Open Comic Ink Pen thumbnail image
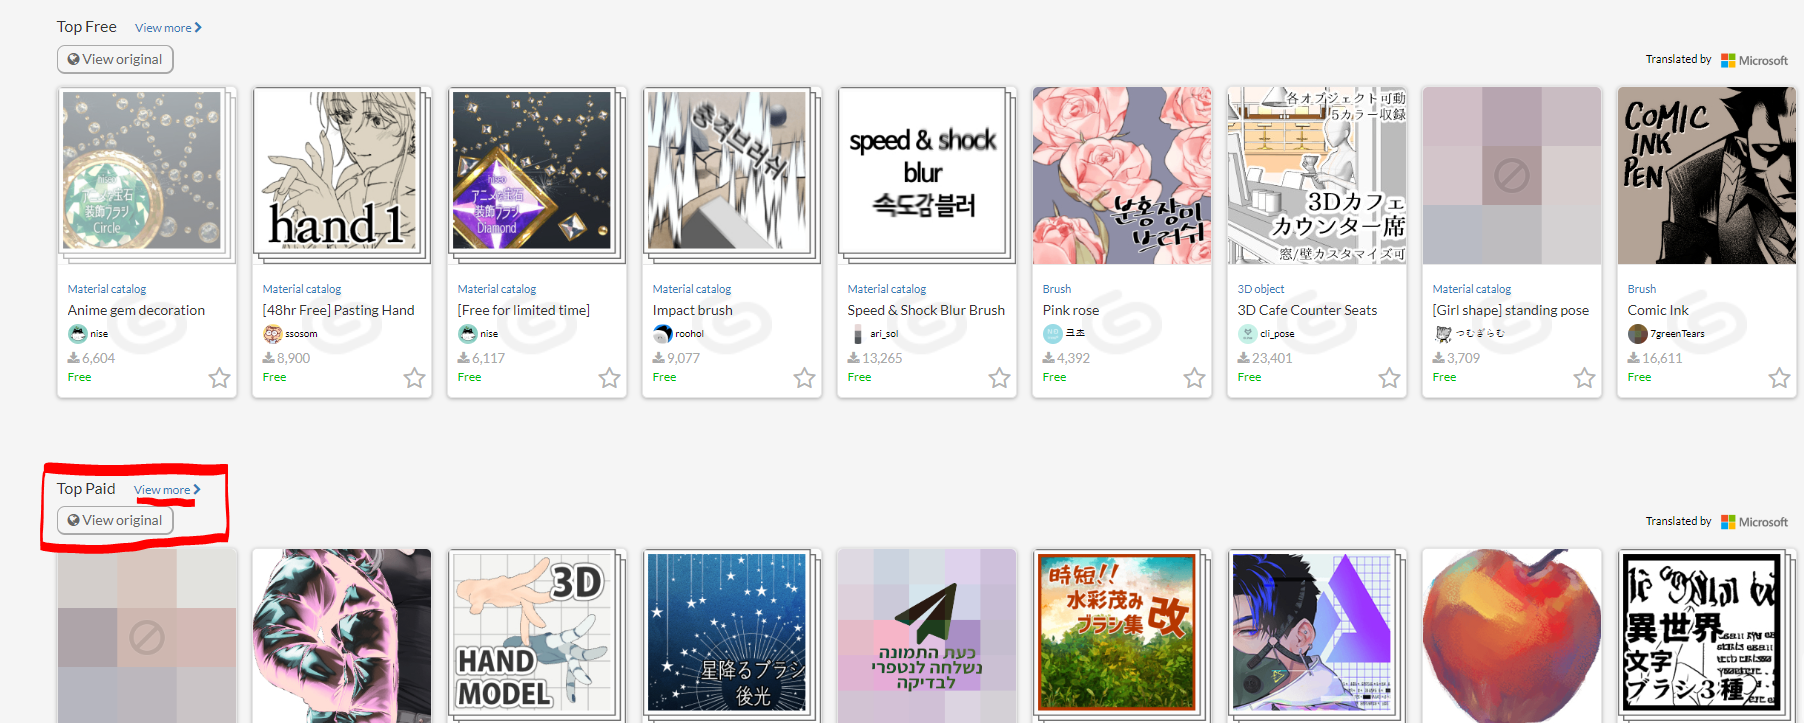The image size is (1804, 723). (x=1707, y=175)
